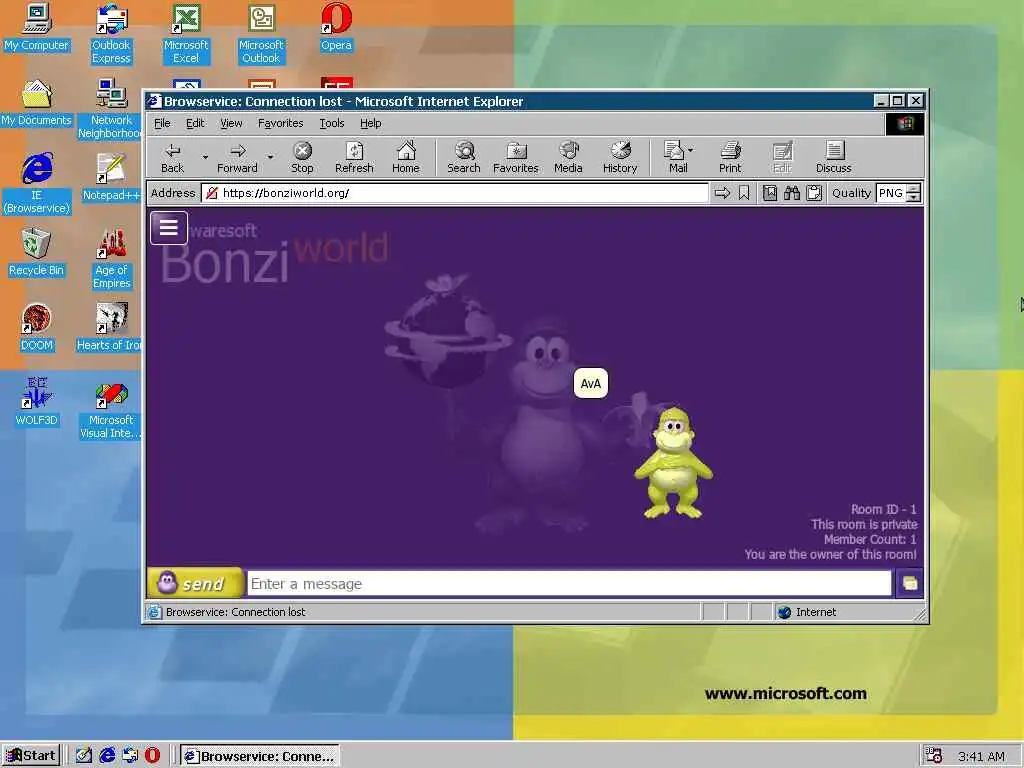Open the BonziWorld hamburger menu
Viewport: 1024px width, 768px height.
pos(168,227)
